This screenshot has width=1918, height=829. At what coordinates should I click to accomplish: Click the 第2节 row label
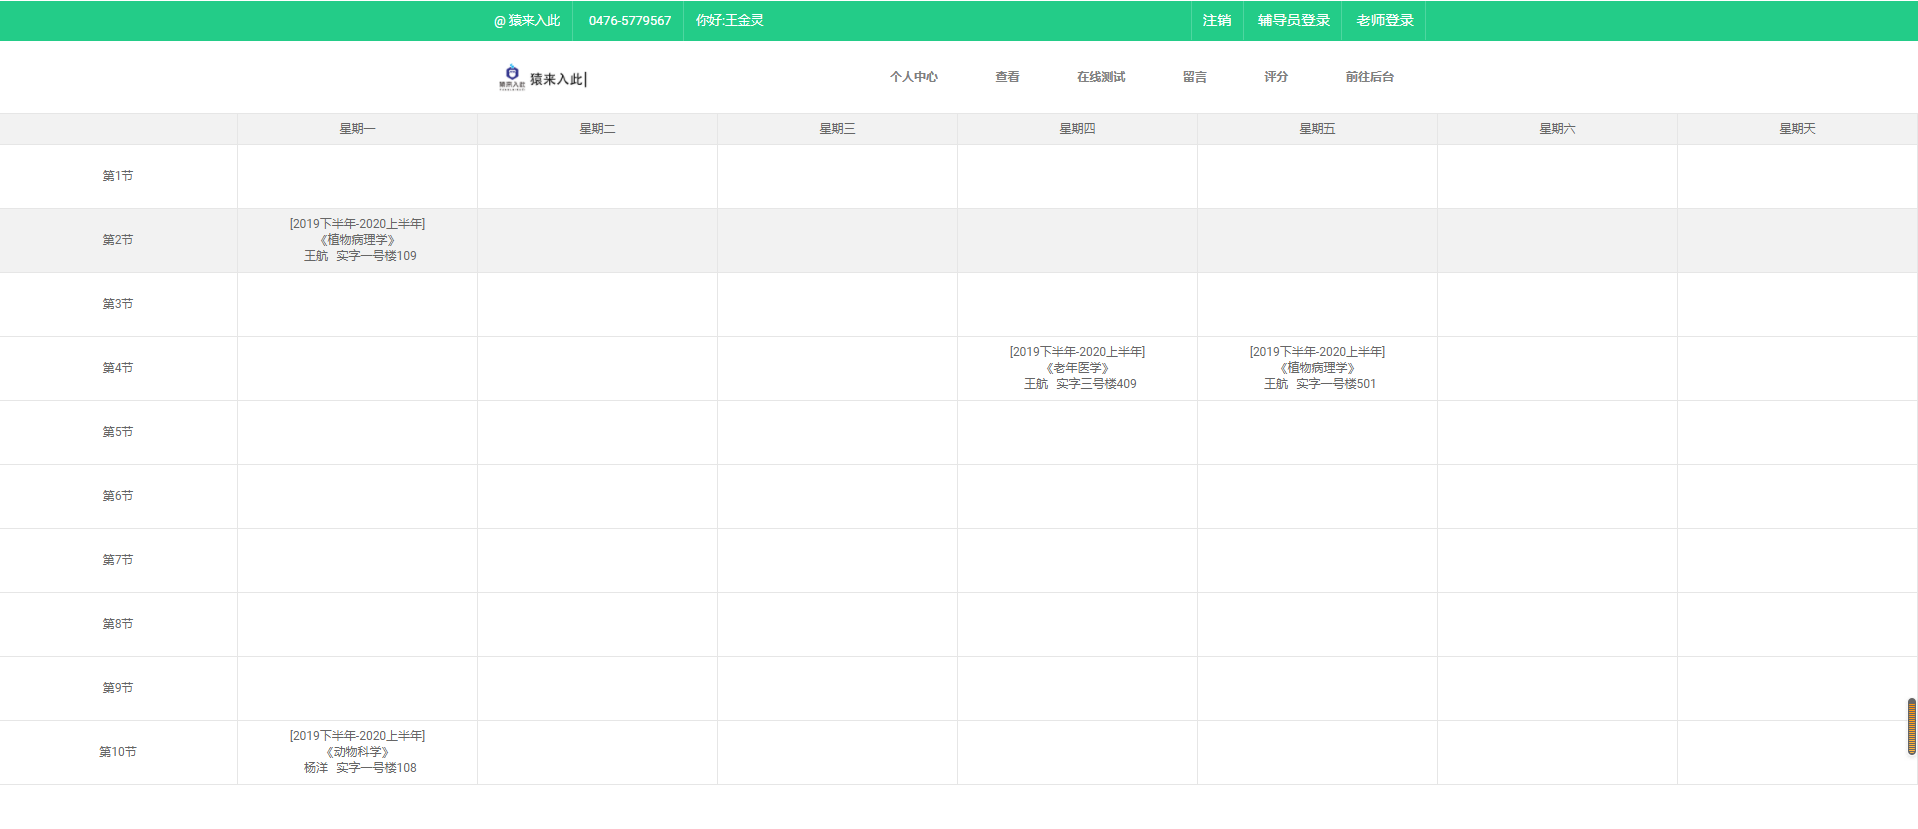pyautogui.click(x=118, y=240)
